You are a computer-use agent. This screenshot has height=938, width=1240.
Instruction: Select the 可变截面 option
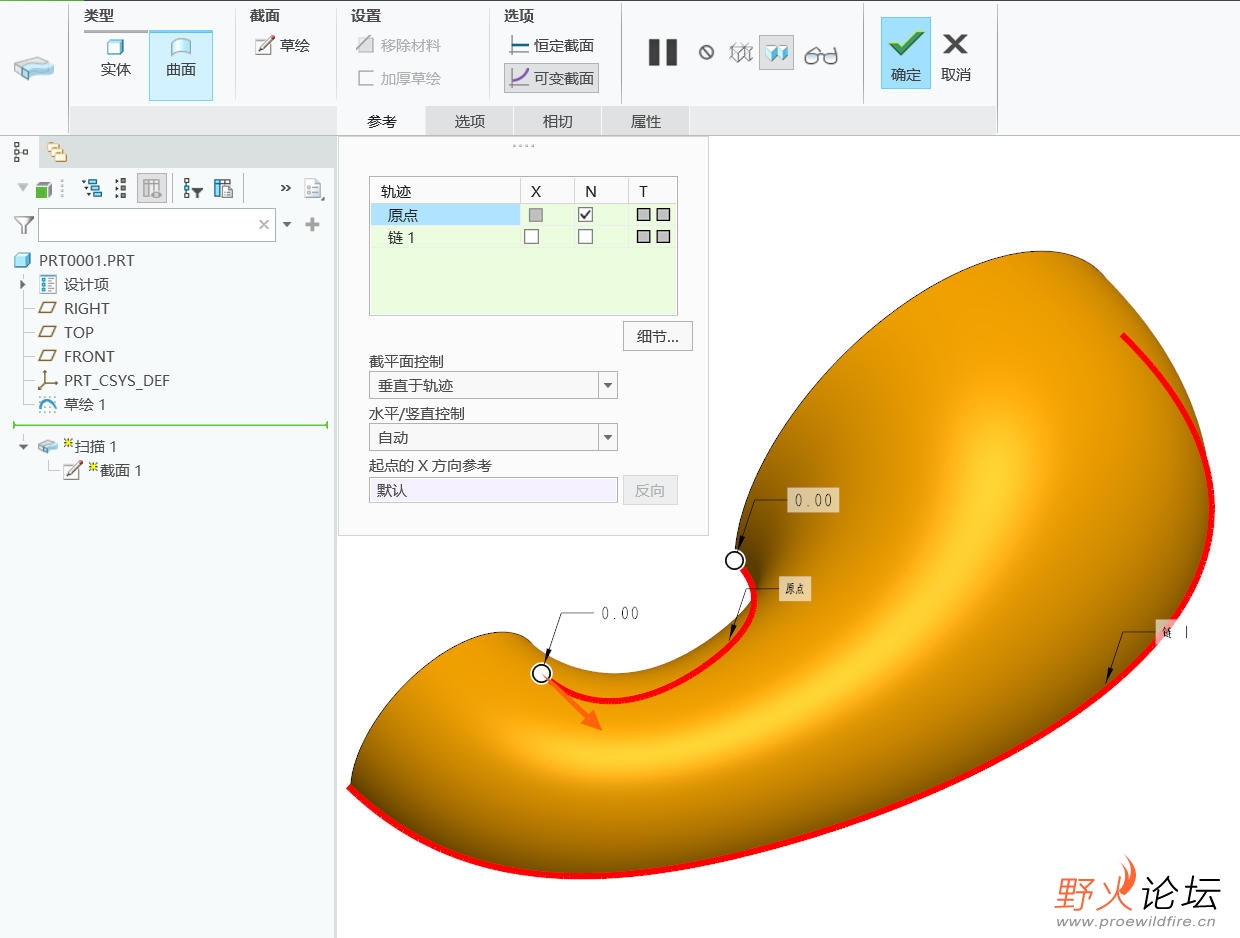(552, 78)
